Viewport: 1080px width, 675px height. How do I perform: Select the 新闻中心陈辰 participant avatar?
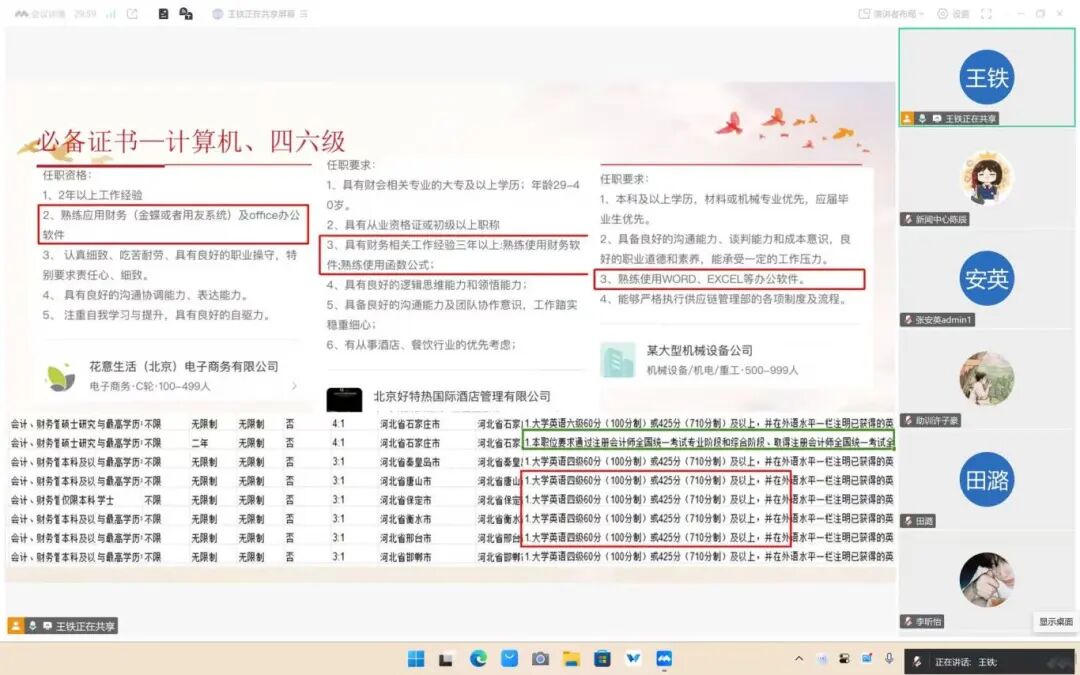986,178
